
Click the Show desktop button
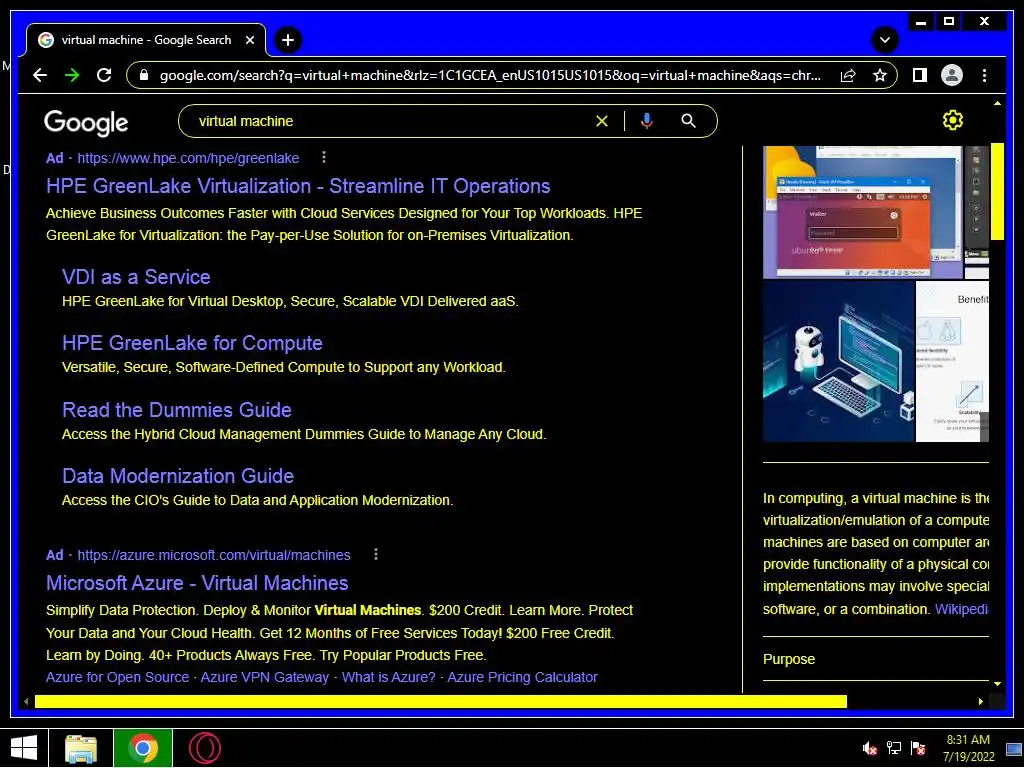[x=1014, y=748]
